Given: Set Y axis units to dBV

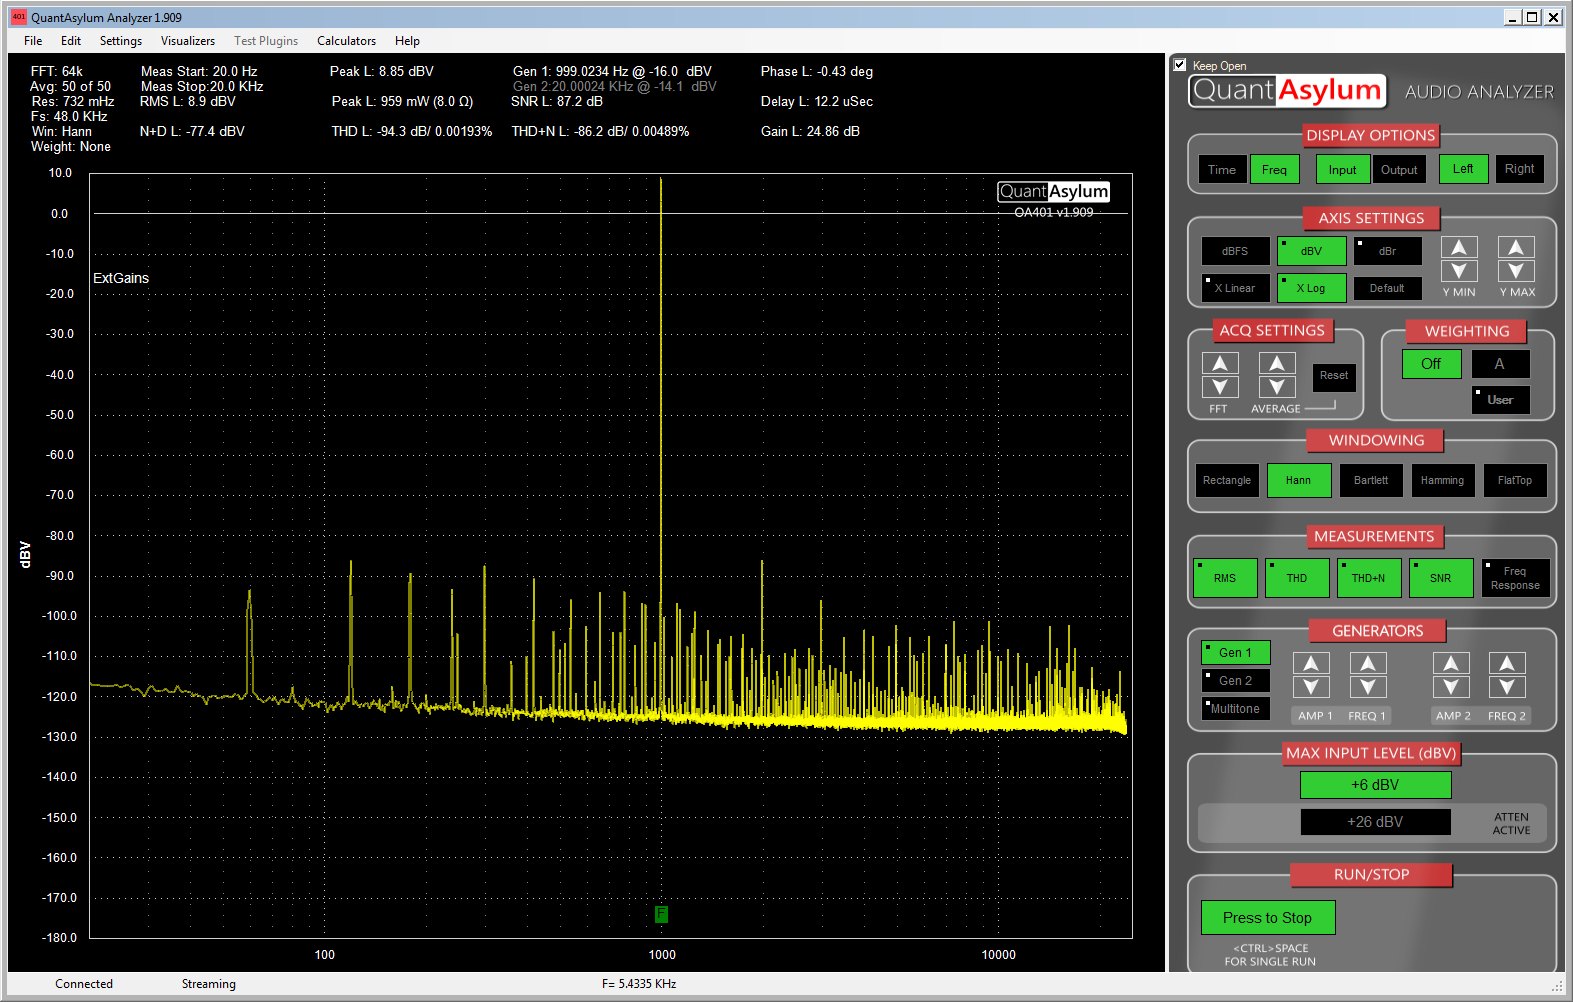Looking at the screenshot, I should pyautogui.click(x=1311, y=251).
